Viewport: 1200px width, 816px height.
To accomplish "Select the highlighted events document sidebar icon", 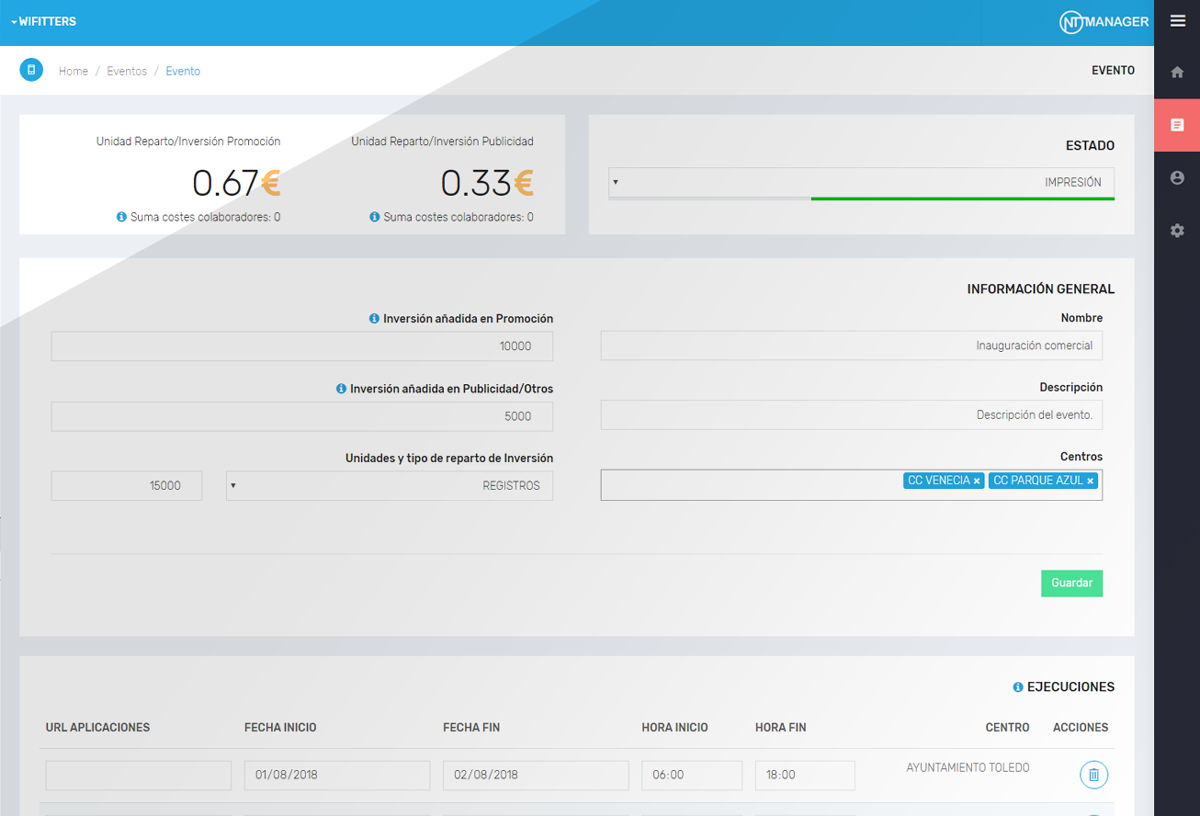I will (x=1177, y=125).
